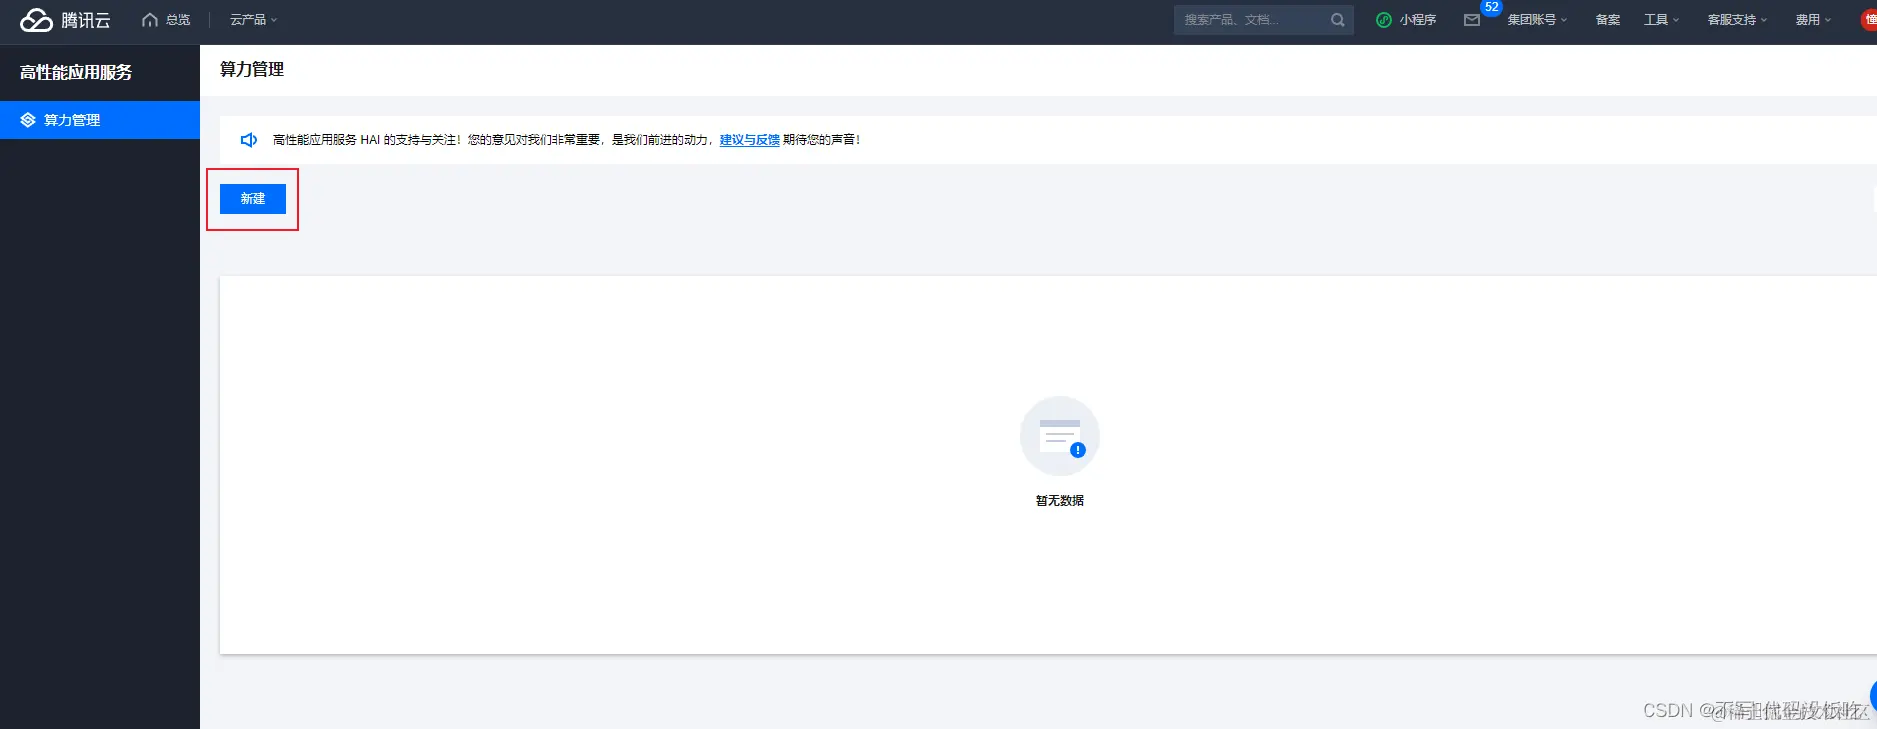The image size is (1877, 729).
Task: Click the 暂无数据 empty-state icon
Action: tap(1060, 436)
